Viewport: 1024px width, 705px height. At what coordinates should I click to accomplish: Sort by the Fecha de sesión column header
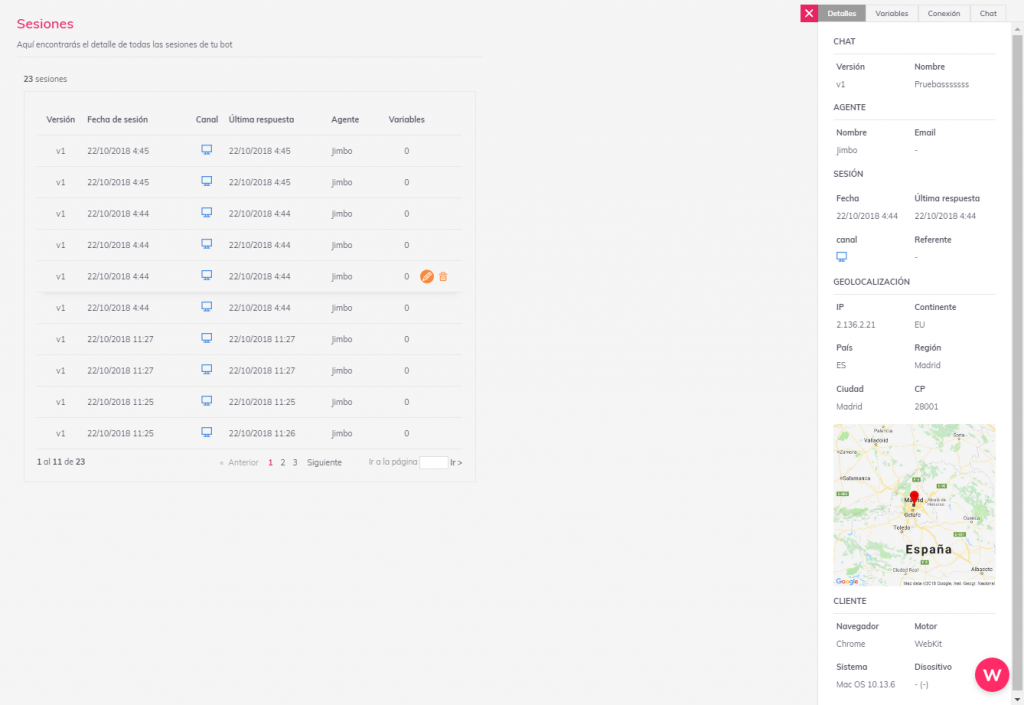click(117, 120)
